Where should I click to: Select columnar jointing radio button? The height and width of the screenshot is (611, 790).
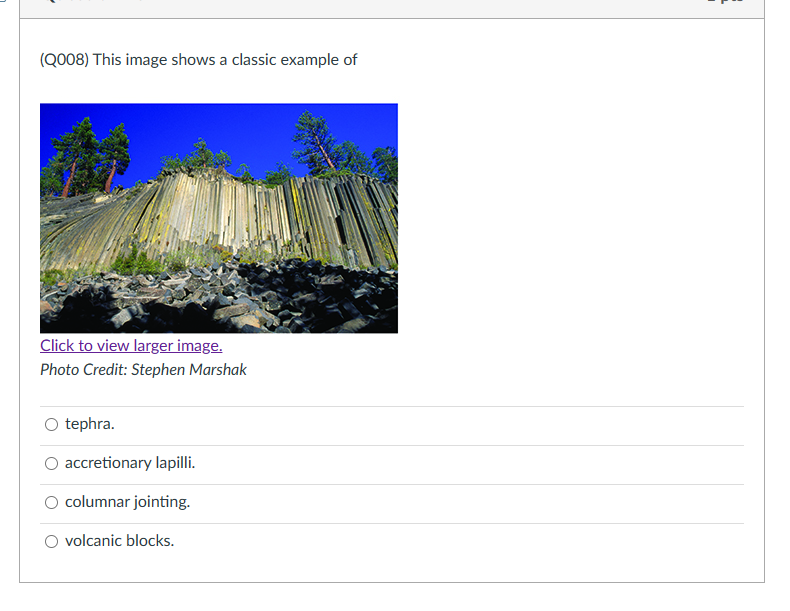[51, 502]
